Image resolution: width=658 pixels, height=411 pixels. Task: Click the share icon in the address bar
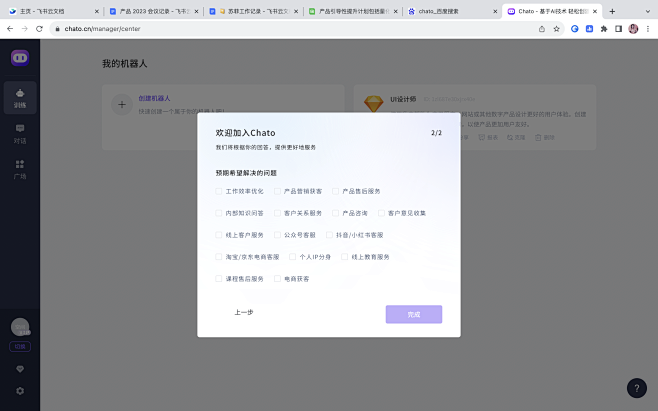pos(542,29)
